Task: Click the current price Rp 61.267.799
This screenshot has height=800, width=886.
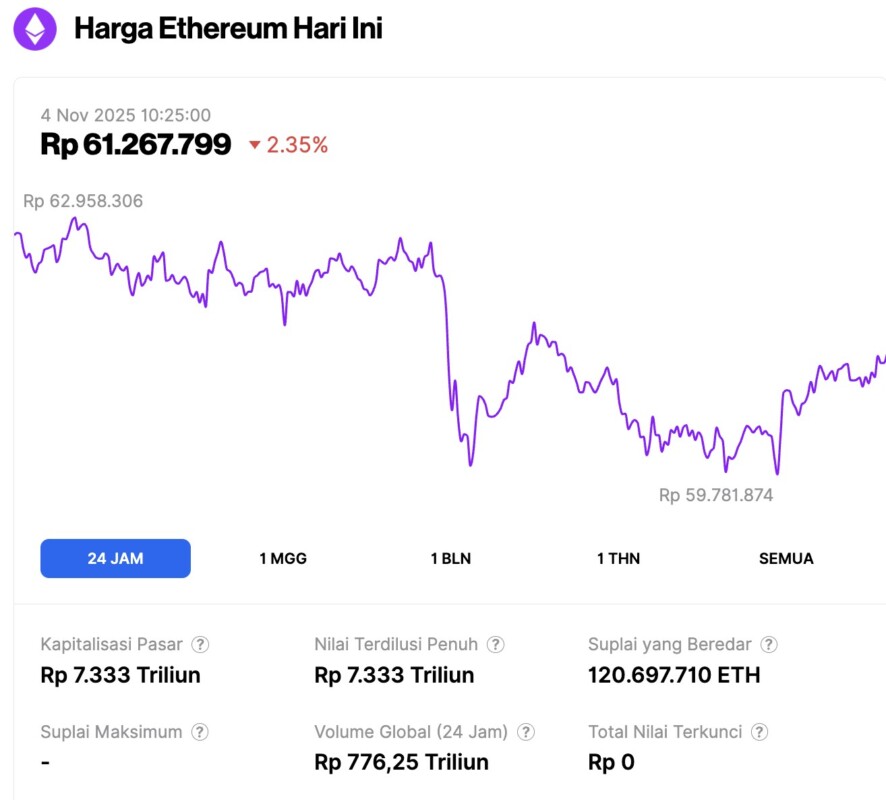Action: click(x=136, y=145)
